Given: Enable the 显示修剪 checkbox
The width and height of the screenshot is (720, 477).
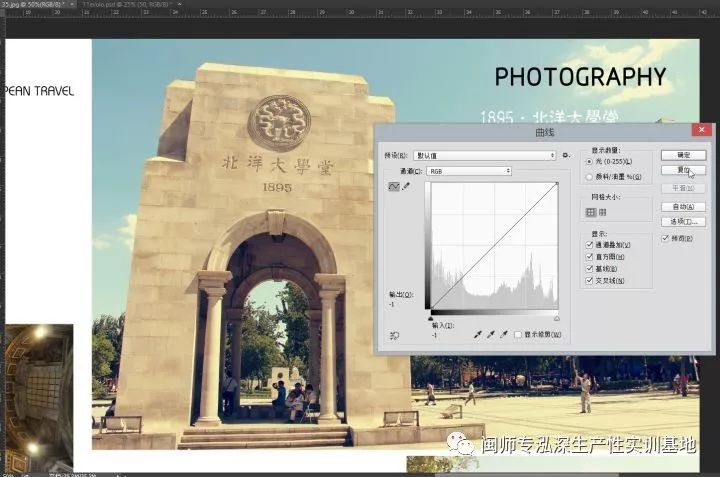Looking at the screenshot, I should [518, 335].
